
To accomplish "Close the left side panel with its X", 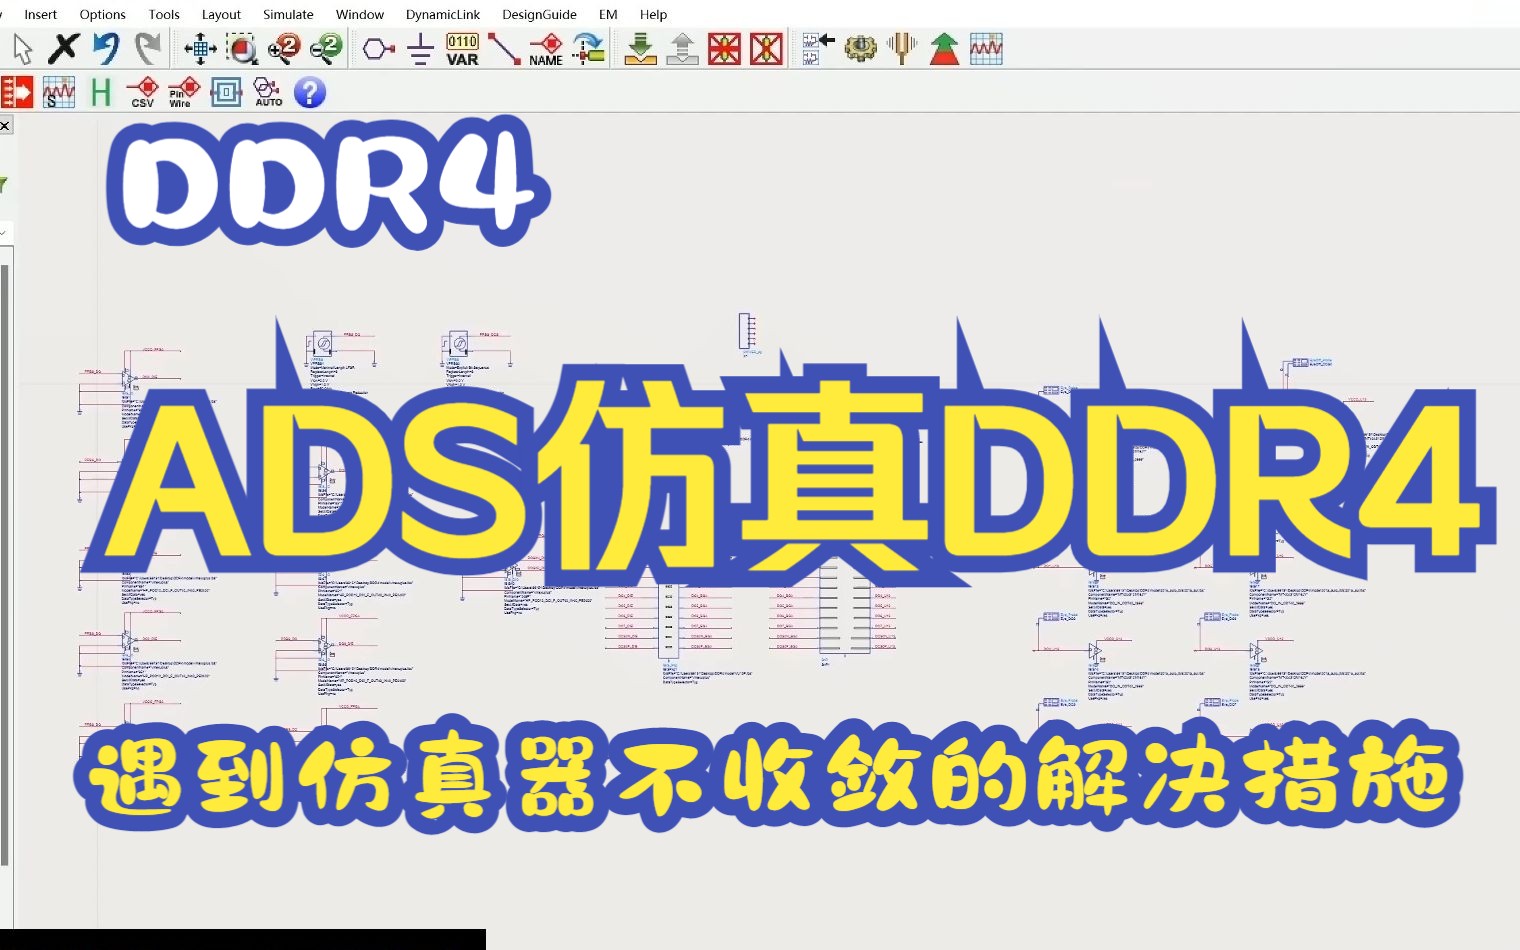I will pos(5,125).
